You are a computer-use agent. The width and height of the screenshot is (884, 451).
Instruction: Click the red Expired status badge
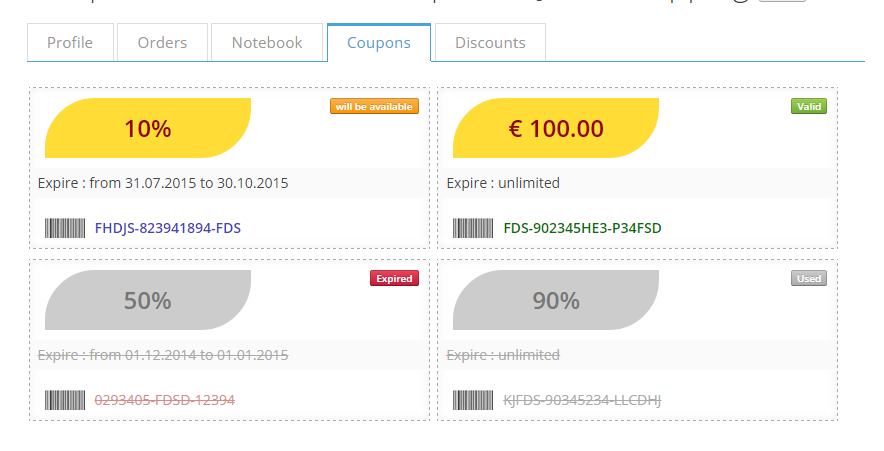tap(394, 278)
